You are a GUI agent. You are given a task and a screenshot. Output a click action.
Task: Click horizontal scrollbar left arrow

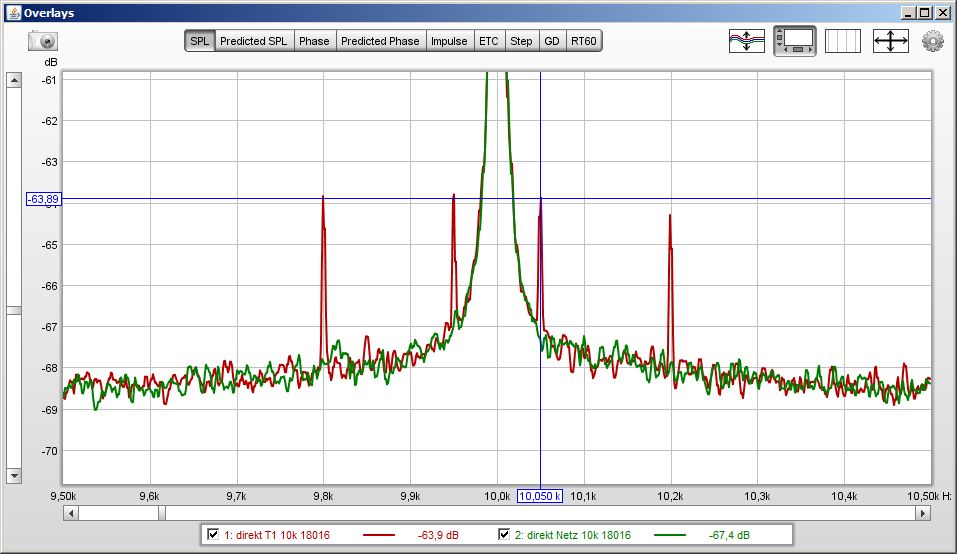coord(71,514)
